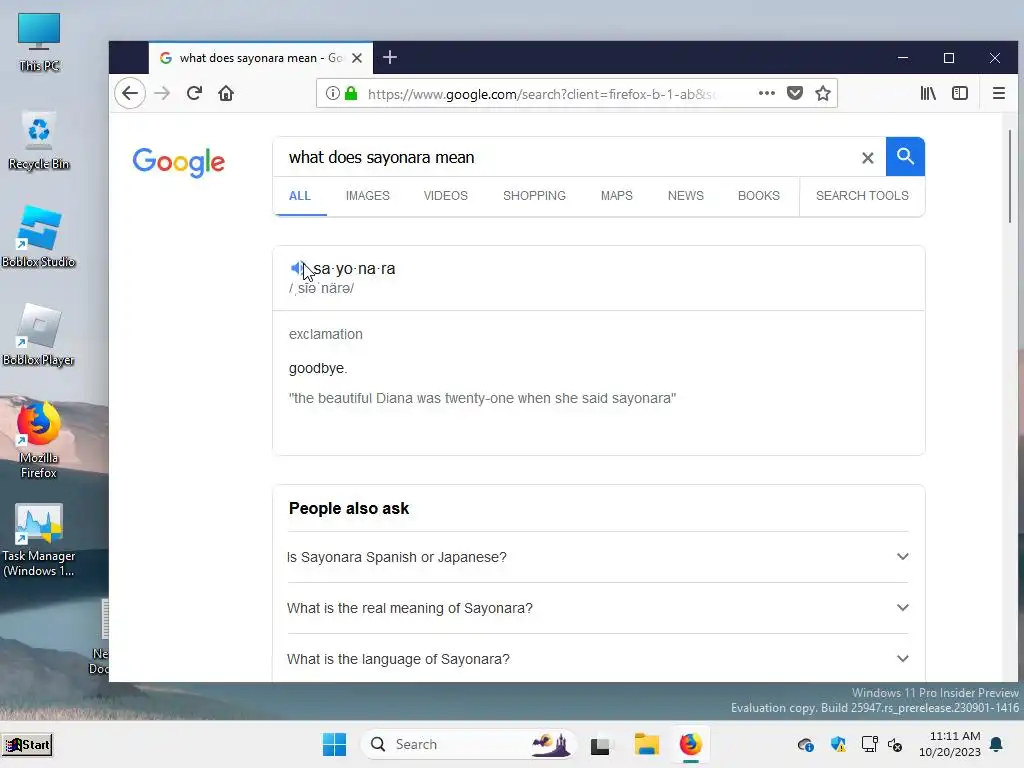This screenshot has width=1024, height=768.
Task: Switch to the MAPS tab
Action: (616, 196)
